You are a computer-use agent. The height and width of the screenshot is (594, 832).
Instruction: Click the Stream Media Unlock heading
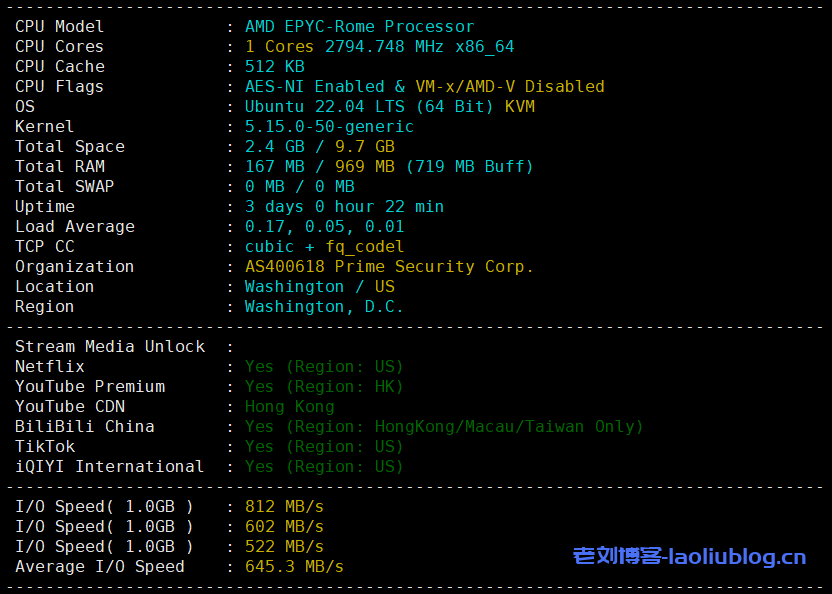coord(110,347)
